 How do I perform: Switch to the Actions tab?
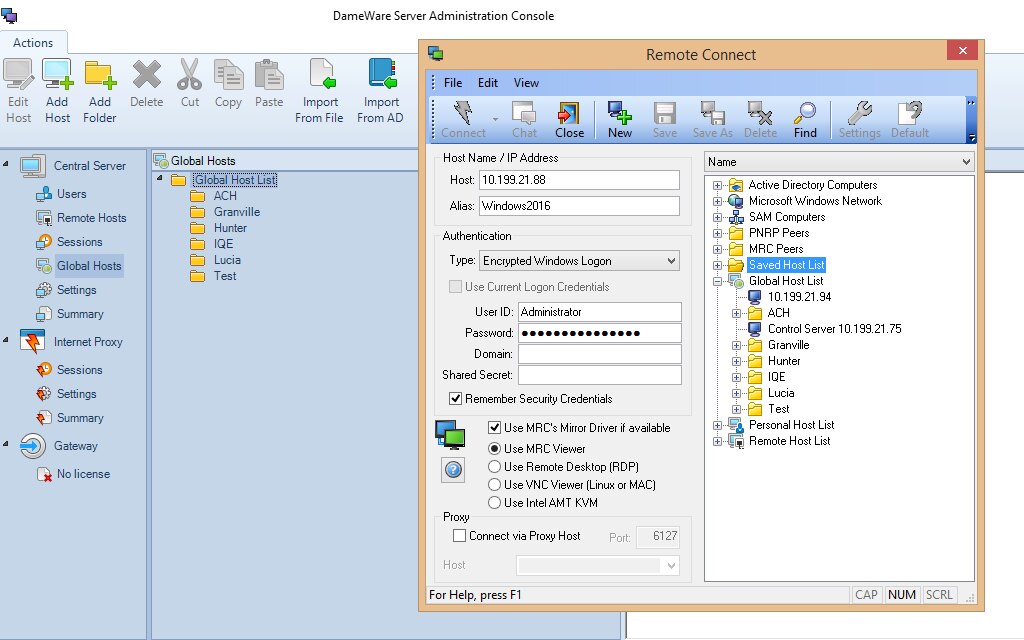34,42
